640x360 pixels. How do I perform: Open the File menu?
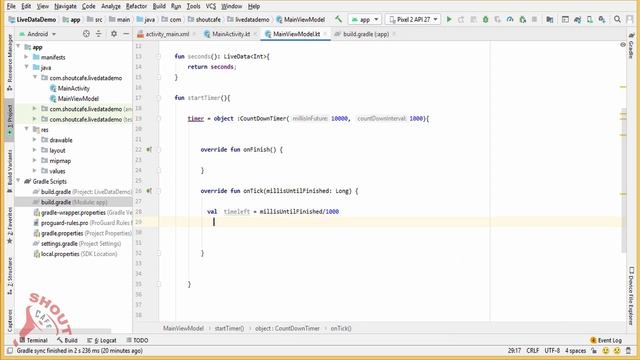click(11, 6)
